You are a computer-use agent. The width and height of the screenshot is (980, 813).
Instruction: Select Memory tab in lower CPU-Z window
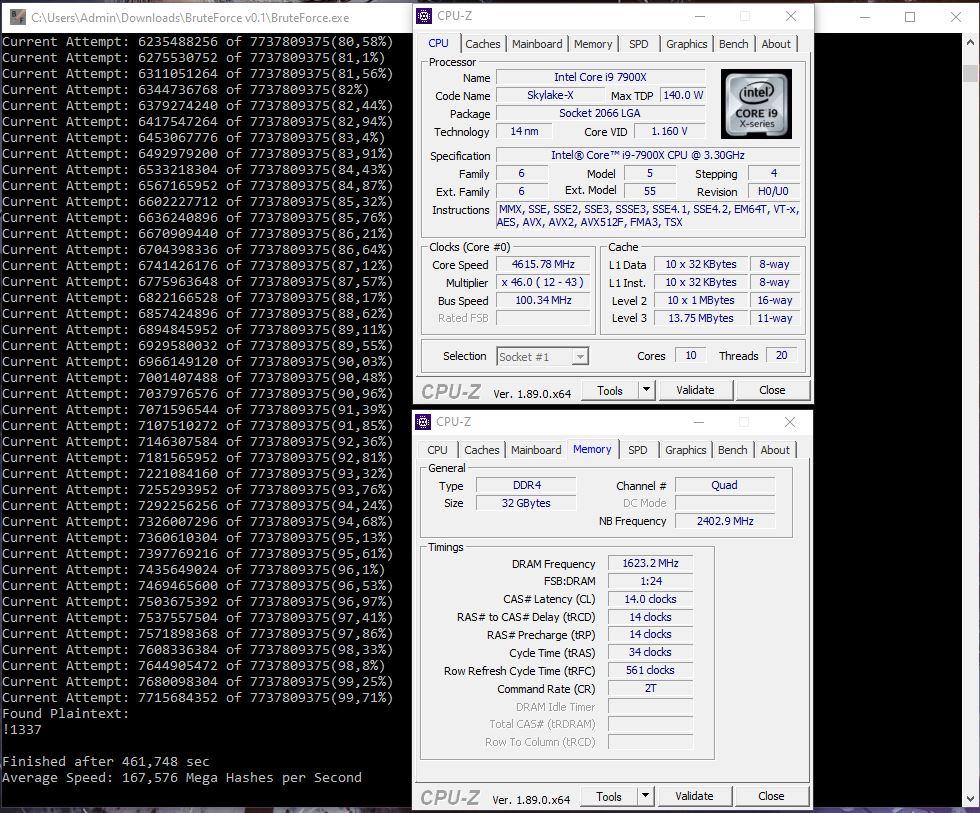(592, 449)
